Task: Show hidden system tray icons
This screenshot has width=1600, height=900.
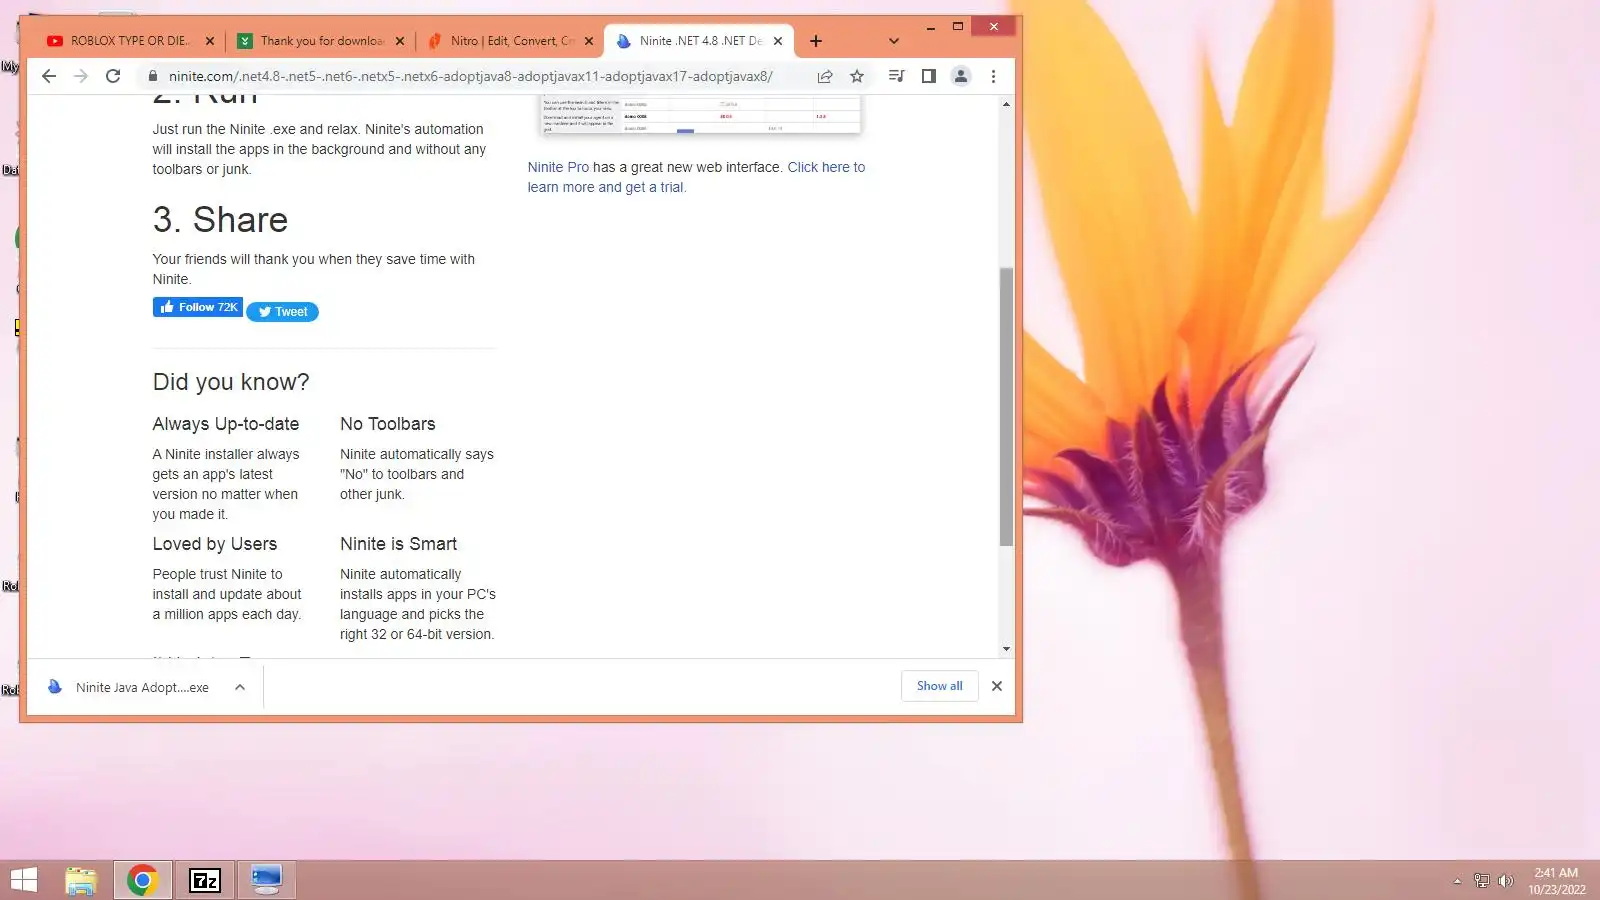Action: click(1457, 881)
